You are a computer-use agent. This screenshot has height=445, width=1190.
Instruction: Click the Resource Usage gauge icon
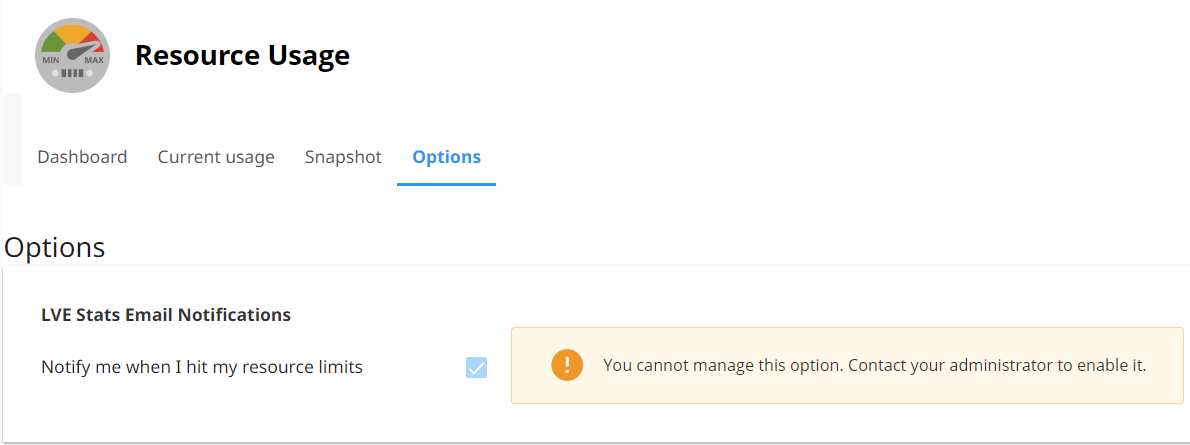coord(72,56)
